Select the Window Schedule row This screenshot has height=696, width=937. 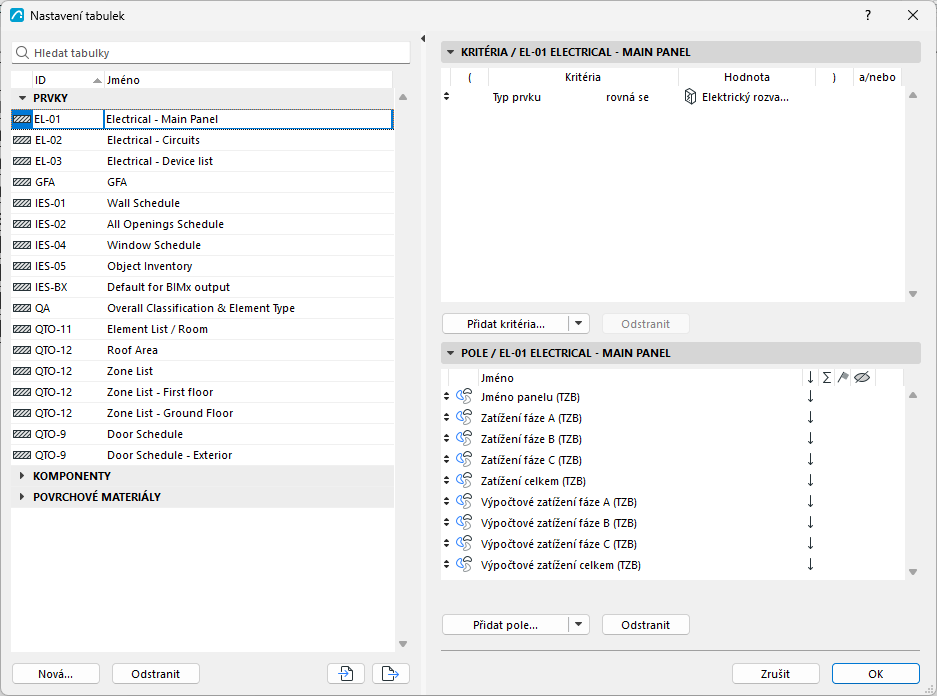[x=203, y=245]
